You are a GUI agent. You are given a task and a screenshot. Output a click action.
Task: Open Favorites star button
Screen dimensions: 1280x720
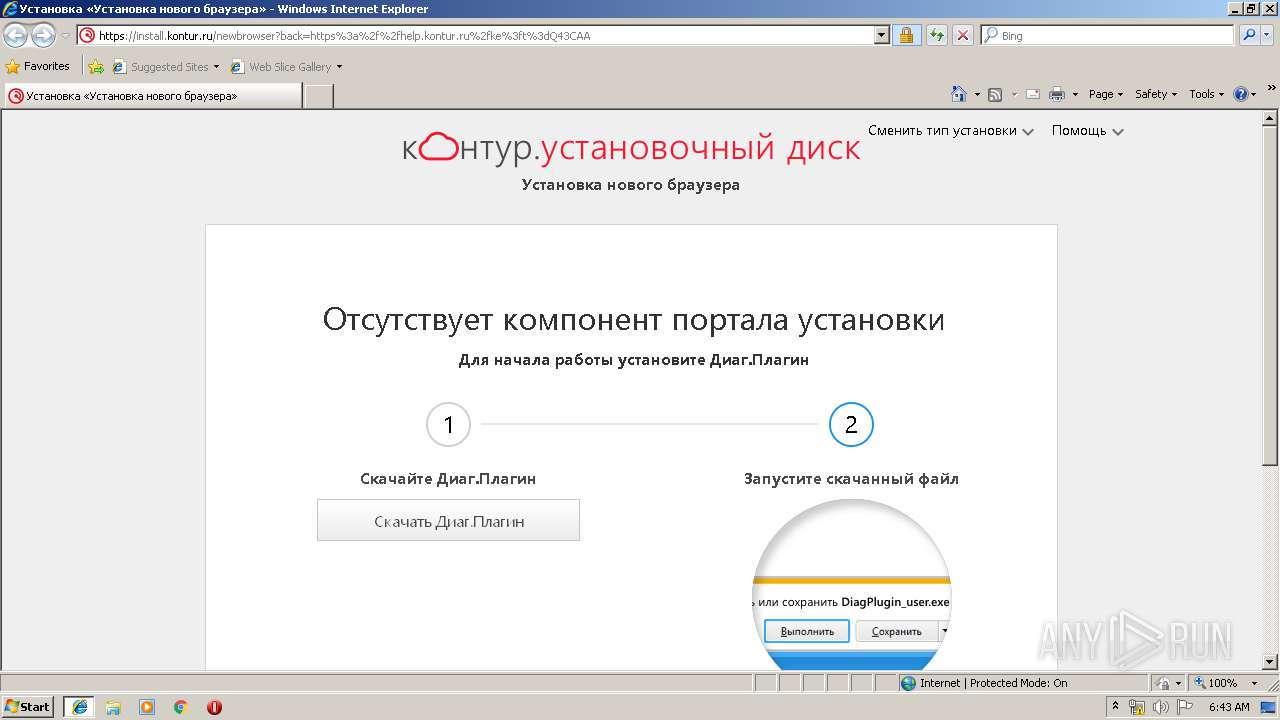tap(38, 66)
